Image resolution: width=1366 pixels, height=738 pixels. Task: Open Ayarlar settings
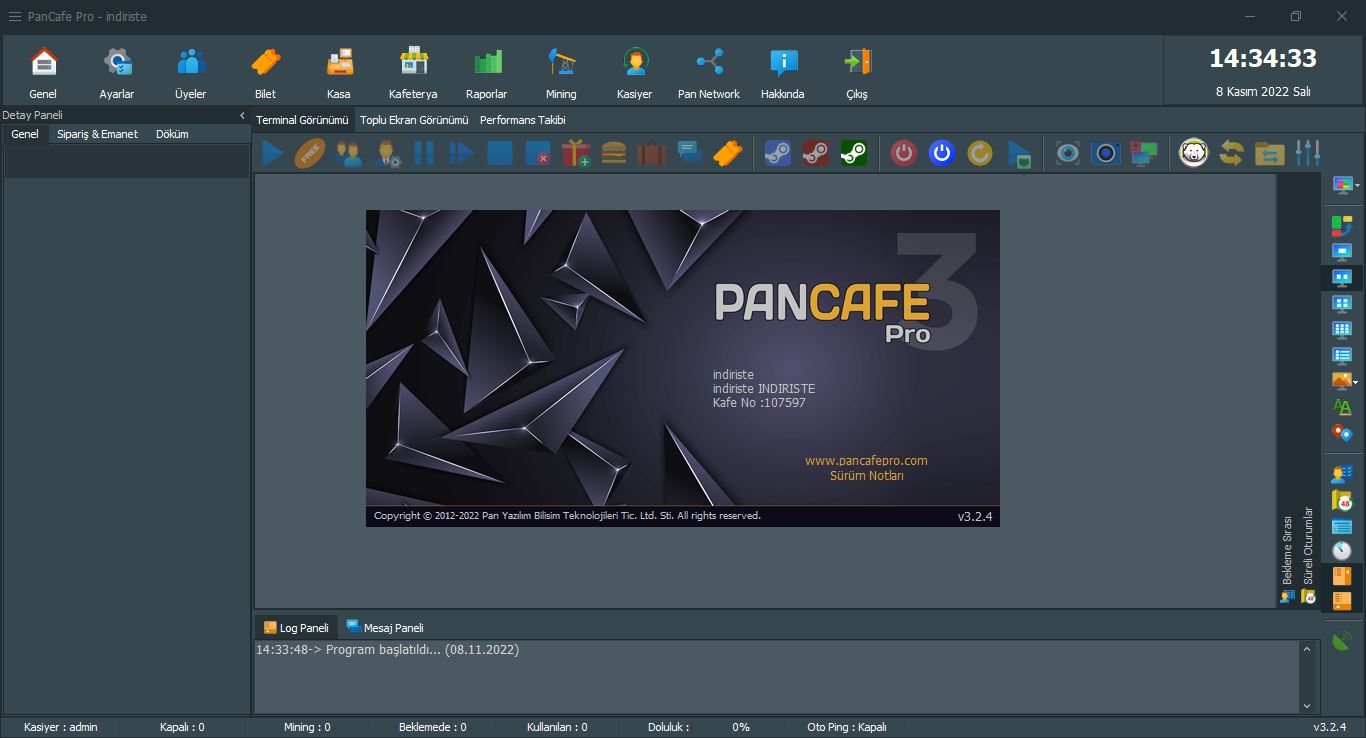(117, 73)
